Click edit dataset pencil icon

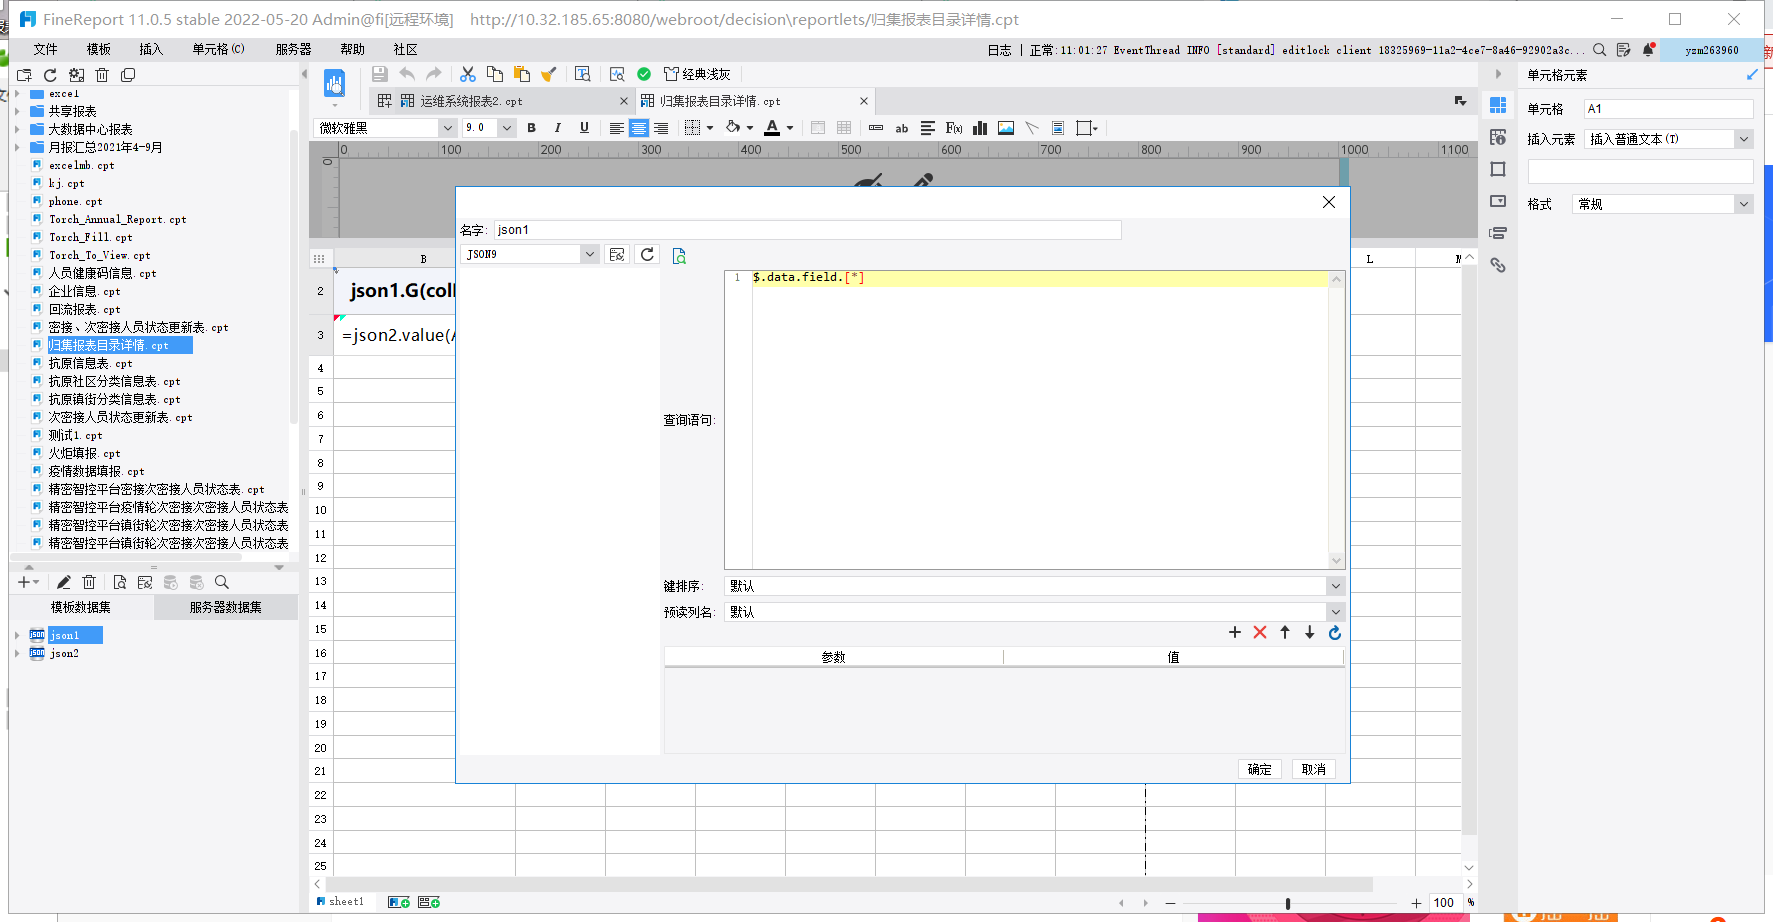tap(63, 582)
